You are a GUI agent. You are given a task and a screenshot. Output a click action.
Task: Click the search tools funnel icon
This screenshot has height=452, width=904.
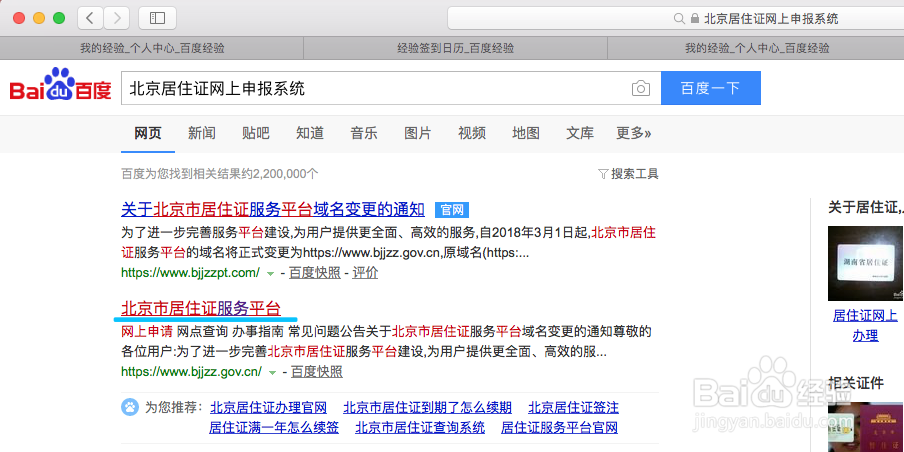[x=603, y=174]
